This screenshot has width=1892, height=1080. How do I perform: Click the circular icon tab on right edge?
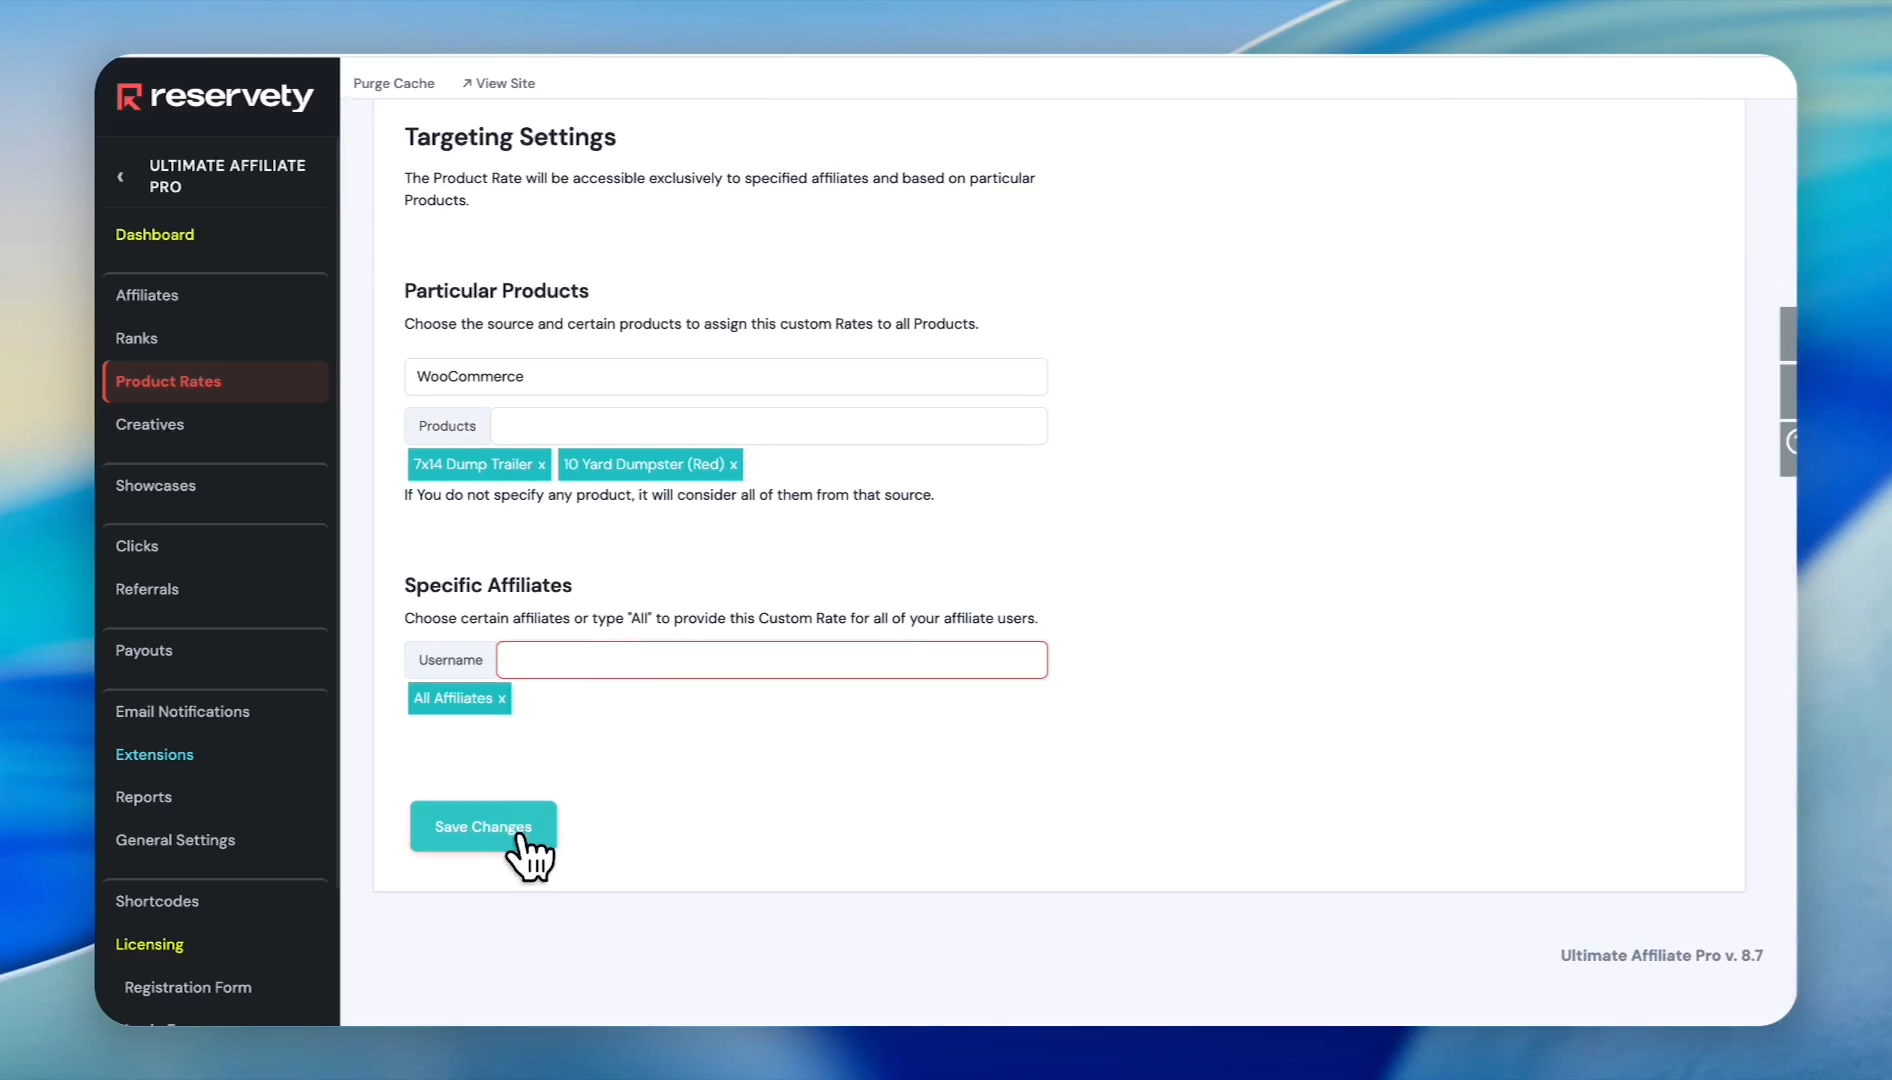click(x=1790, y=442)
